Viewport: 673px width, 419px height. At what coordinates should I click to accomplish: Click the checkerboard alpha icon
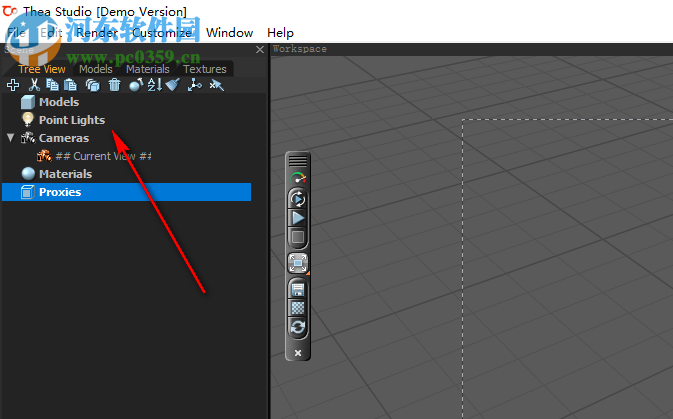point(298,308)
